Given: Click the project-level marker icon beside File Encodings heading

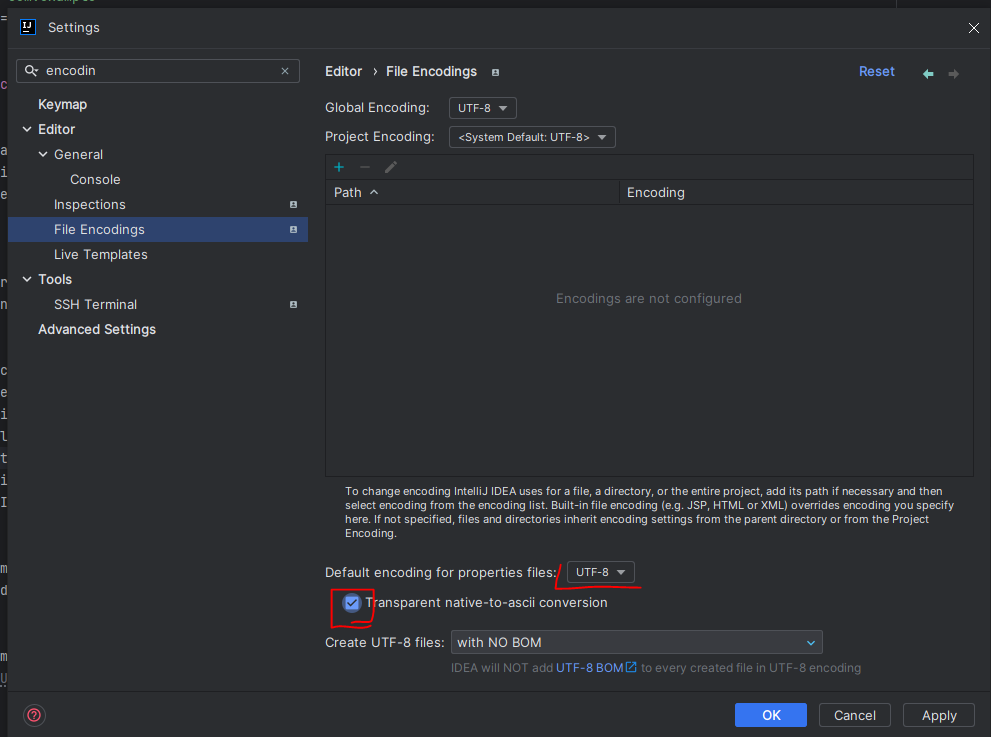Looking at the screenshot, I should pos(496,72).
